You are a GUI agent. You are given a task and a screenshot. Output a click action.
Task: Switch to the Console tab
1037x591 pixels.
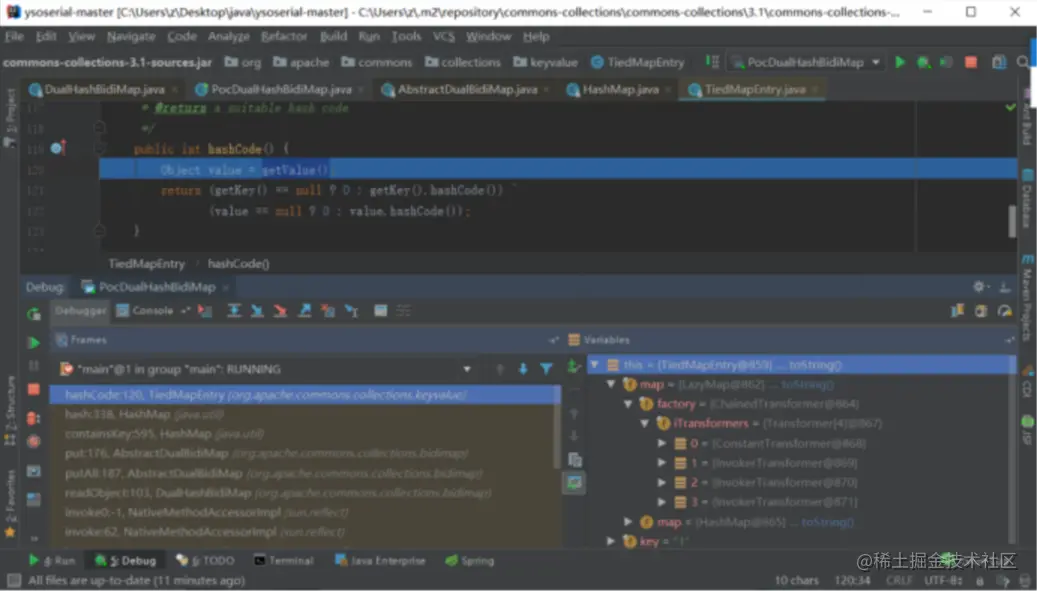(145, 311)
